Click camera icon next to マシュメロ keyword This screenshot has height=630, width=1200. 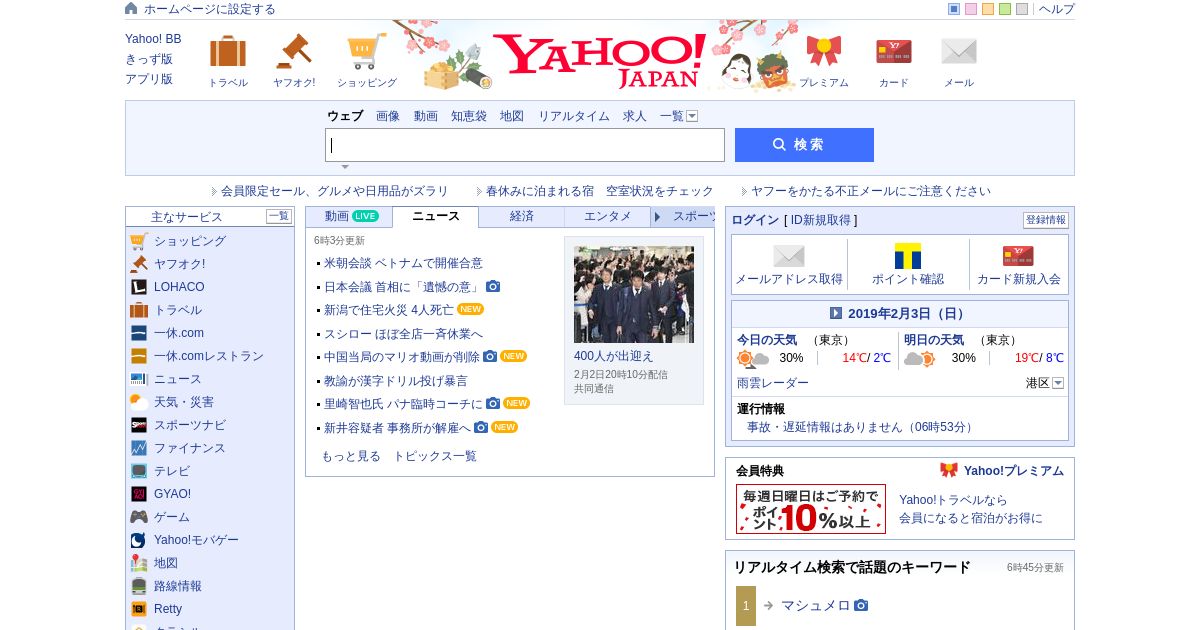pyautogui.click(x=861, y=605)
